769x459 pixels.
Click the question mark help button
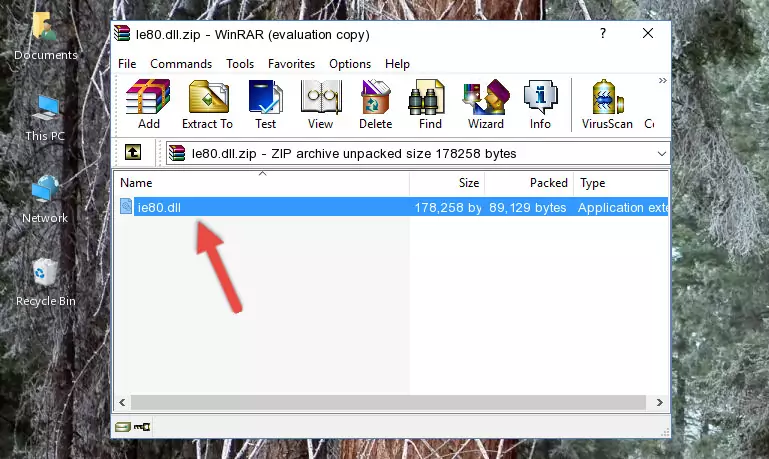603,33
